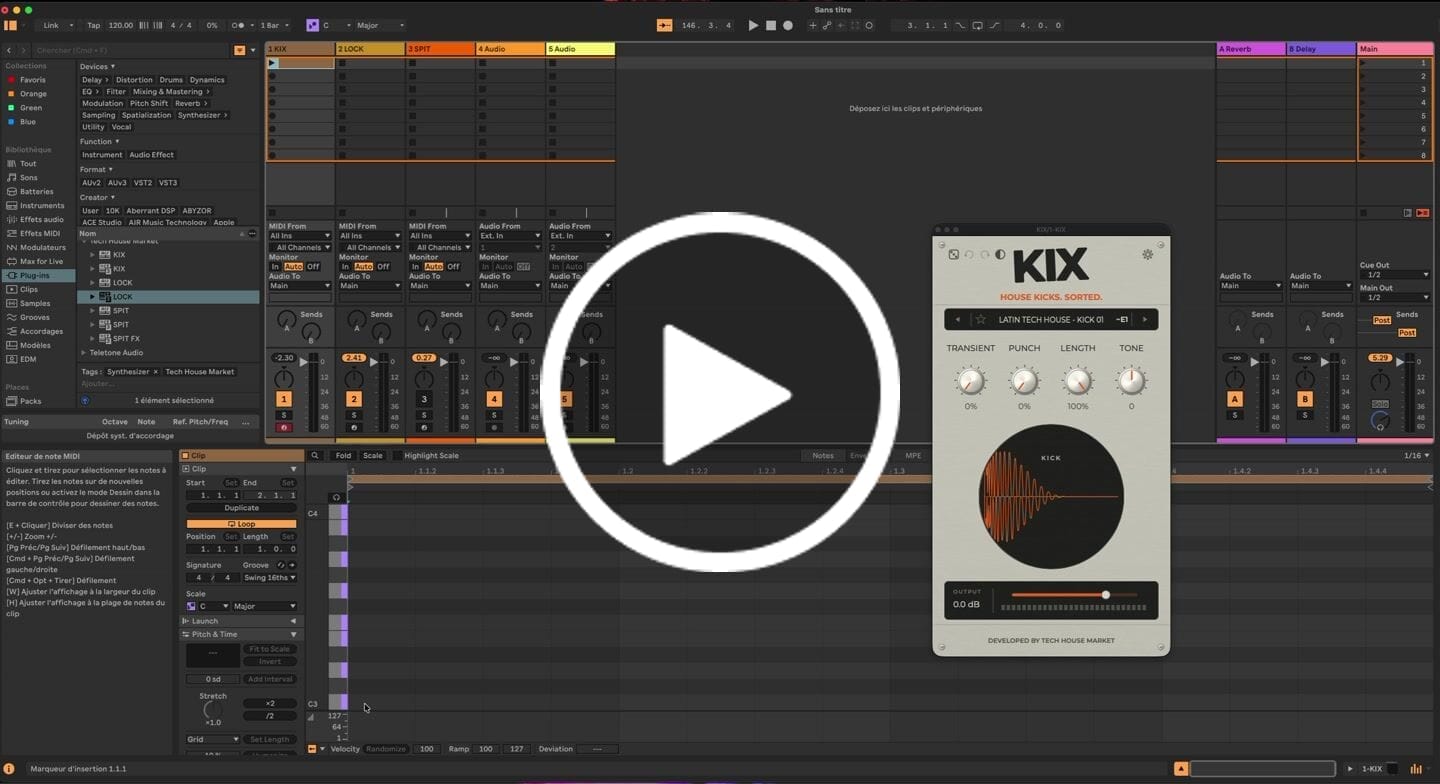Screen dimensions: 1440x784
Task: Open the Swing 16ths groove dropdown
Action: coord(270,578)
